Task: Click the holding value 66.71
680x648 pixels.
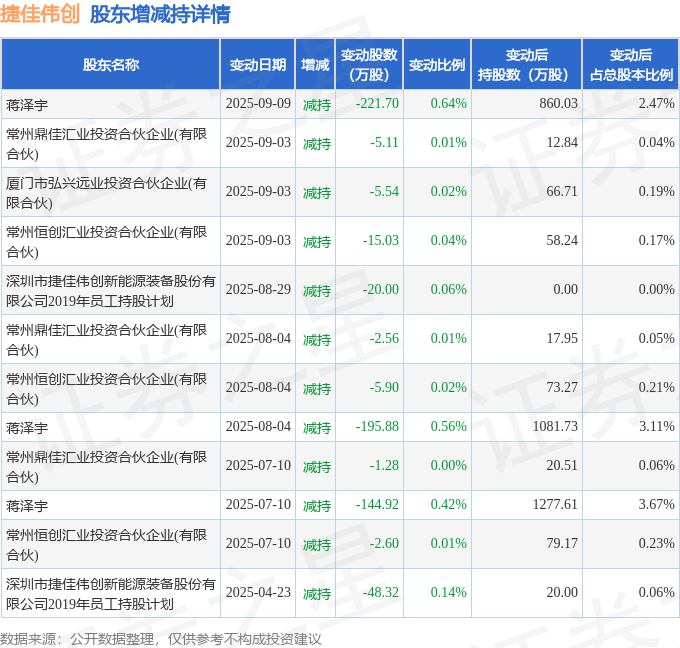Action: coord(562,191)
